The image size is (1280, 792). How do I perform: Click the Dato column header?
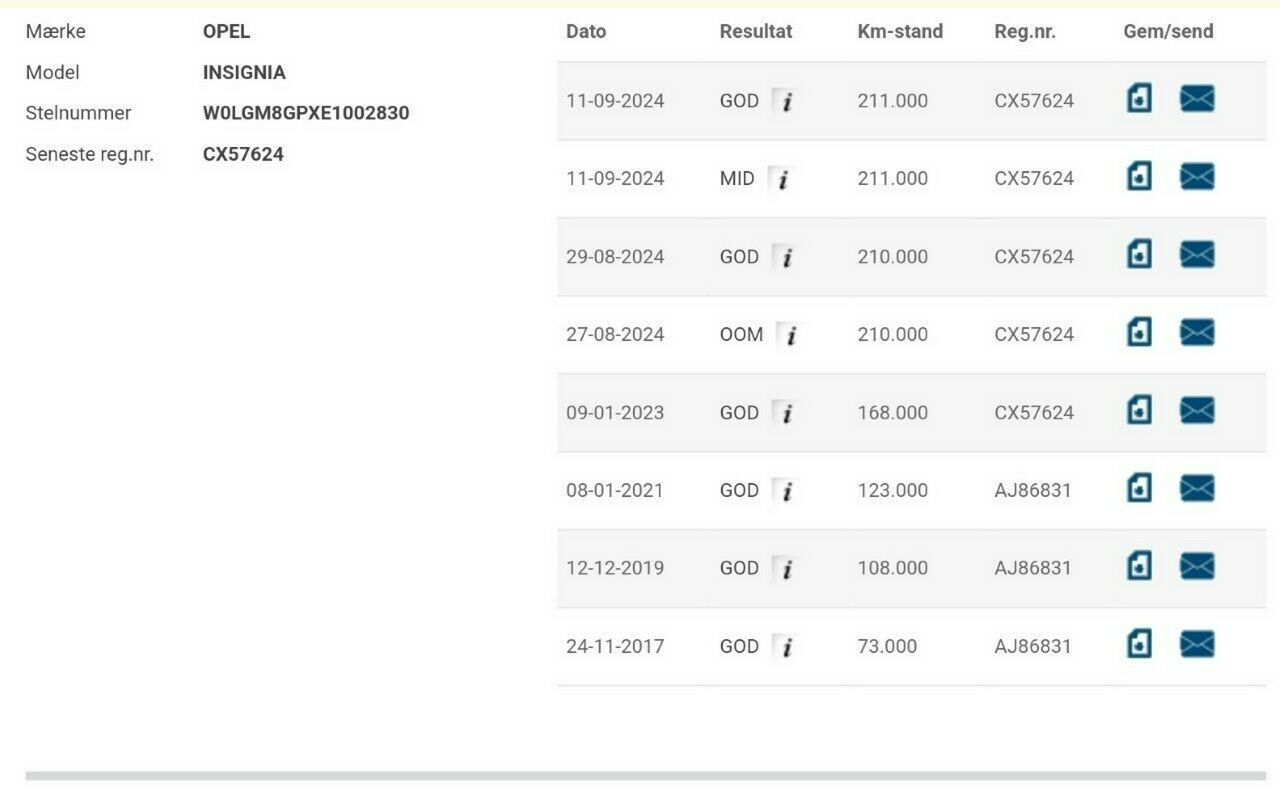(586, 31)
